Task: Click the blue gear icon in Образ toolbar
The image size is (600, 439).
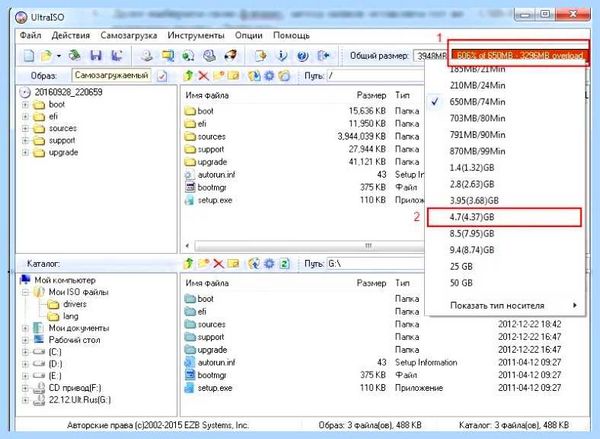Action: click(x=269, y=76)
